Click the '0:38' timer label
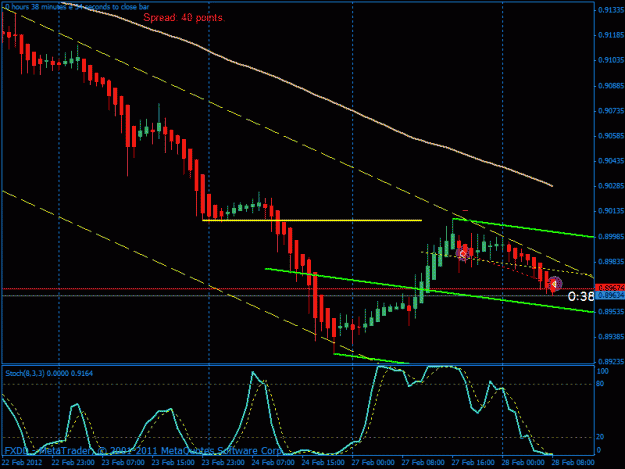The width and height of the screenshot is (625, 469). point(581,296)
